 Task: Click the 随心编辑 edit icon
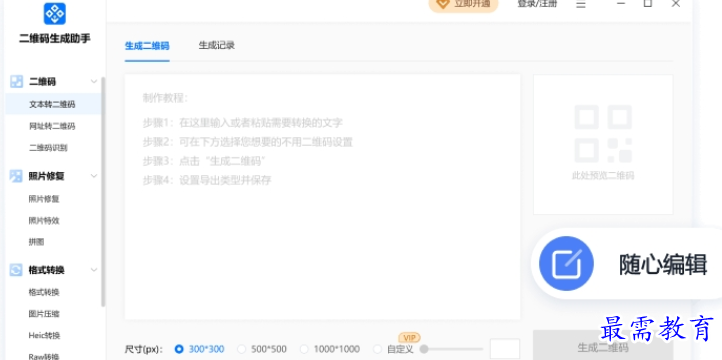click(566, 264)
